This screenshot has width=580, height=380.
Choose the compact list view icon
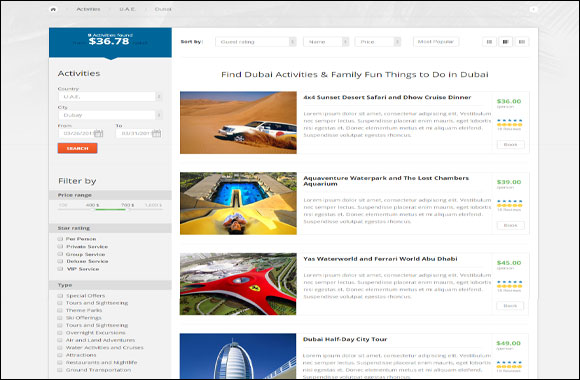[x=522, y=42]
